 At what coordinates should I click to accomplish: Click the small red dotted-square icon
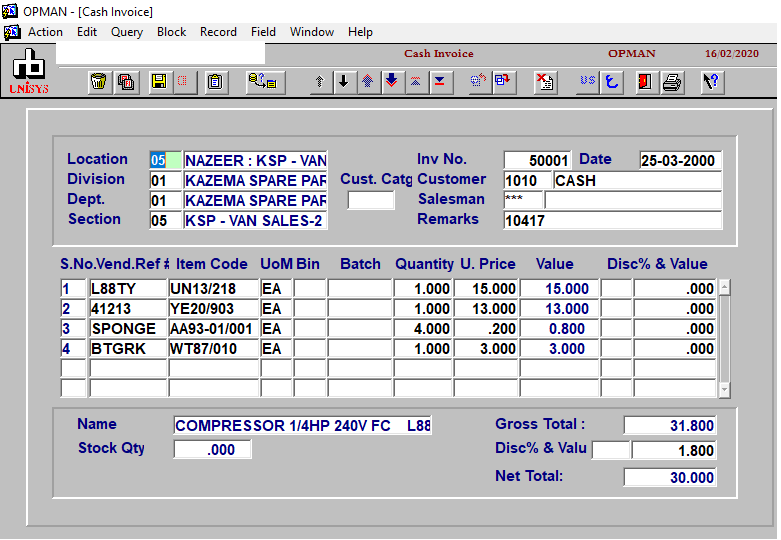pos(183,82)
